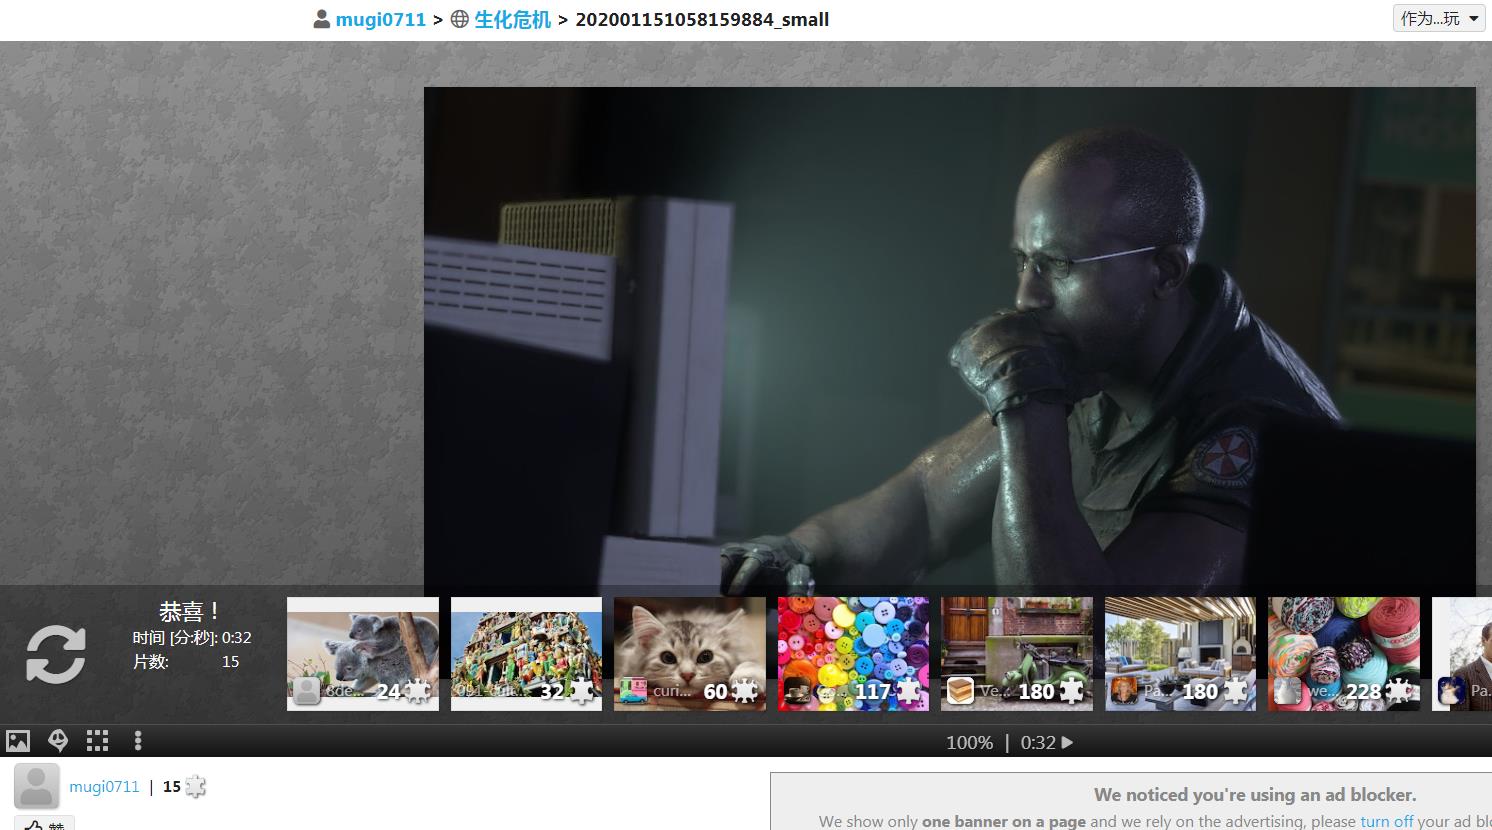Open the rainbow buttons 117-piece puzzle
Viewport: 1492px width, 830px height.
[853, 654]
